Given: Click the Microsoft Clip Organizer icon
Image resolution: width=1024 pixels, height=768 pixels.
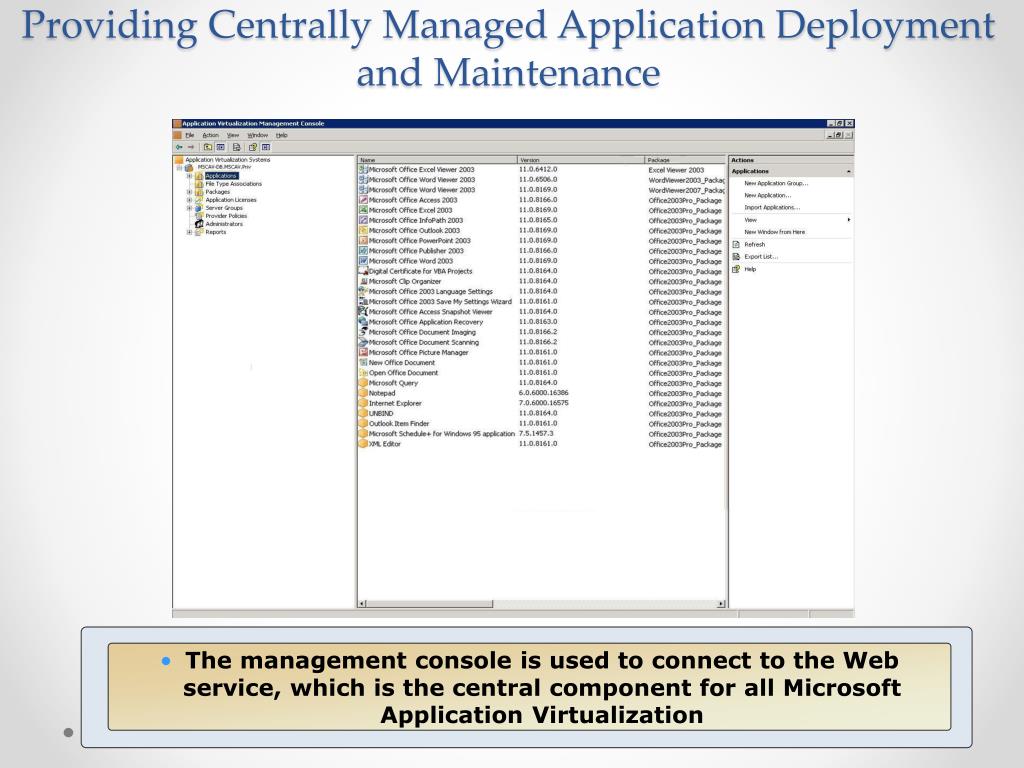Looking at the screenshot, I should pyautogui.click(x=363, y=281).
